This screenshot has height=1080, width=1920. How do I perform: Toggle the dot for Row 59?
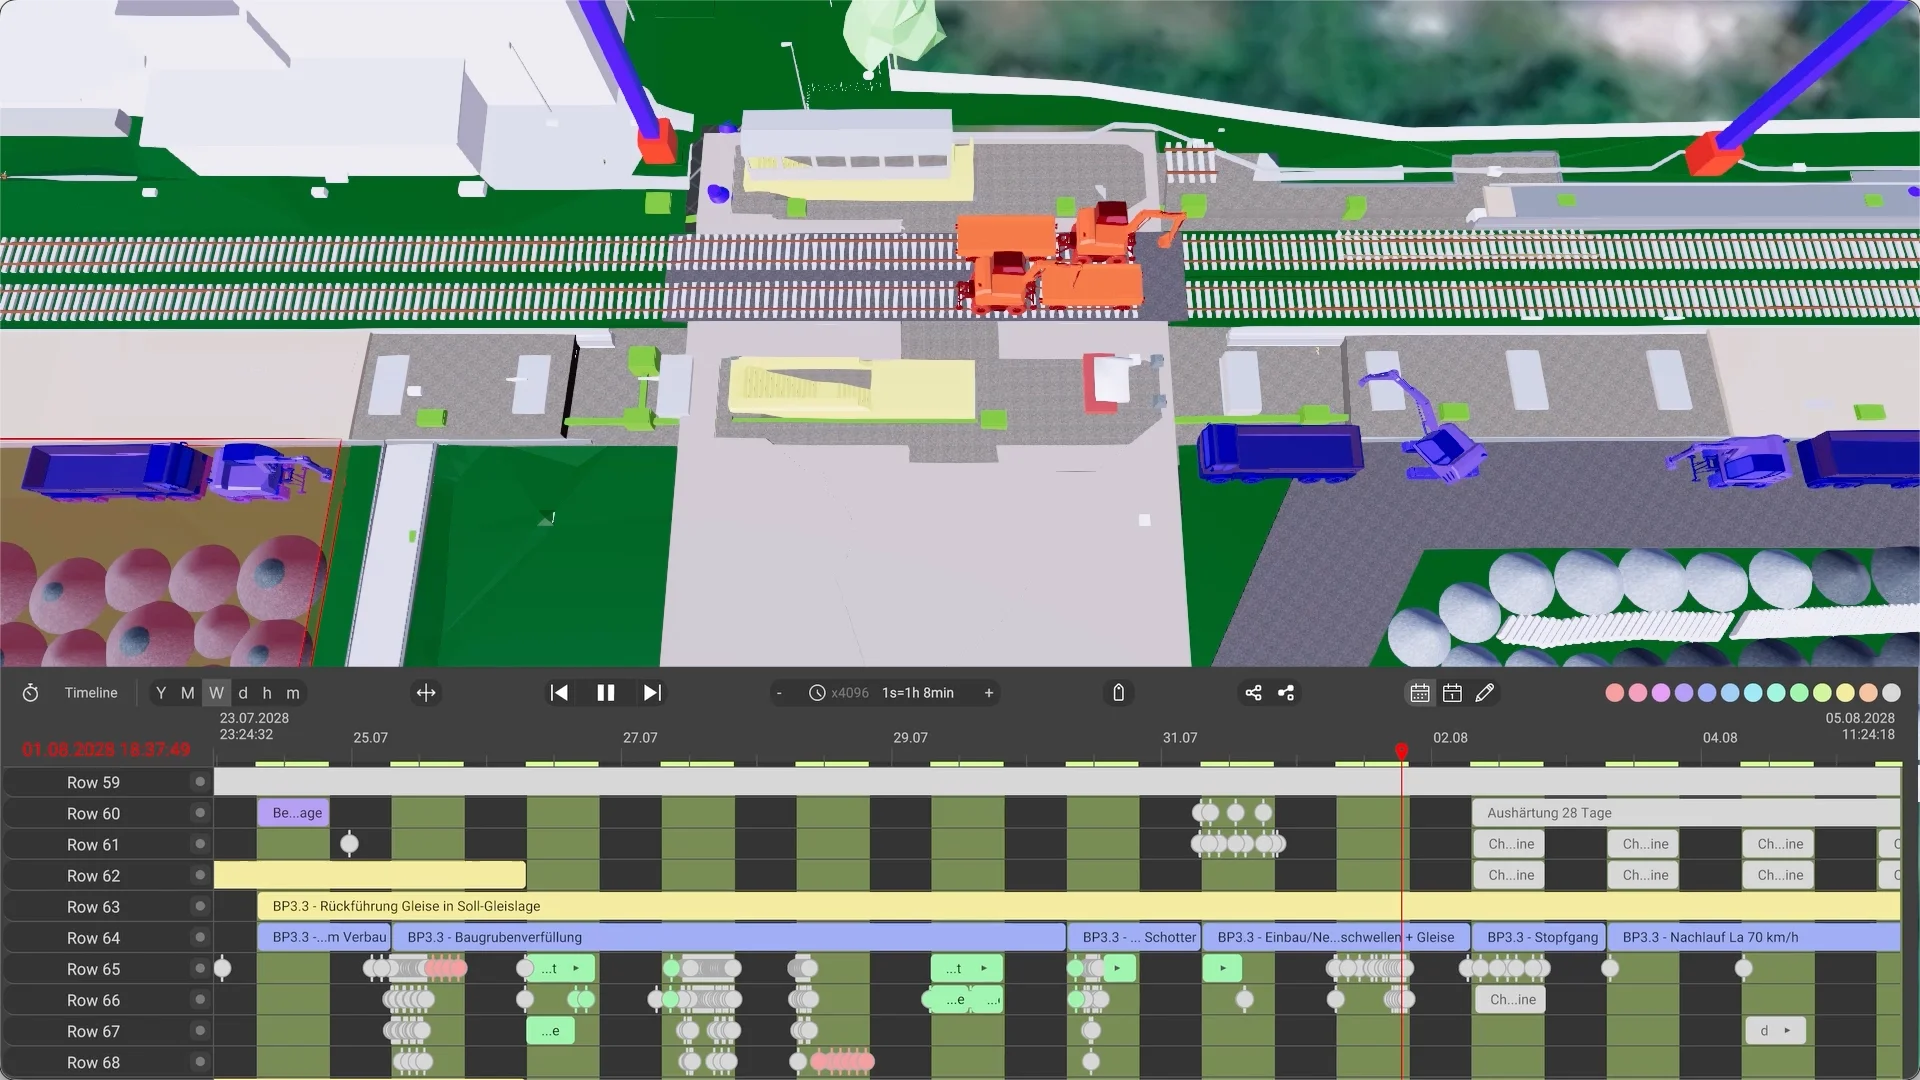click(200, 782)
